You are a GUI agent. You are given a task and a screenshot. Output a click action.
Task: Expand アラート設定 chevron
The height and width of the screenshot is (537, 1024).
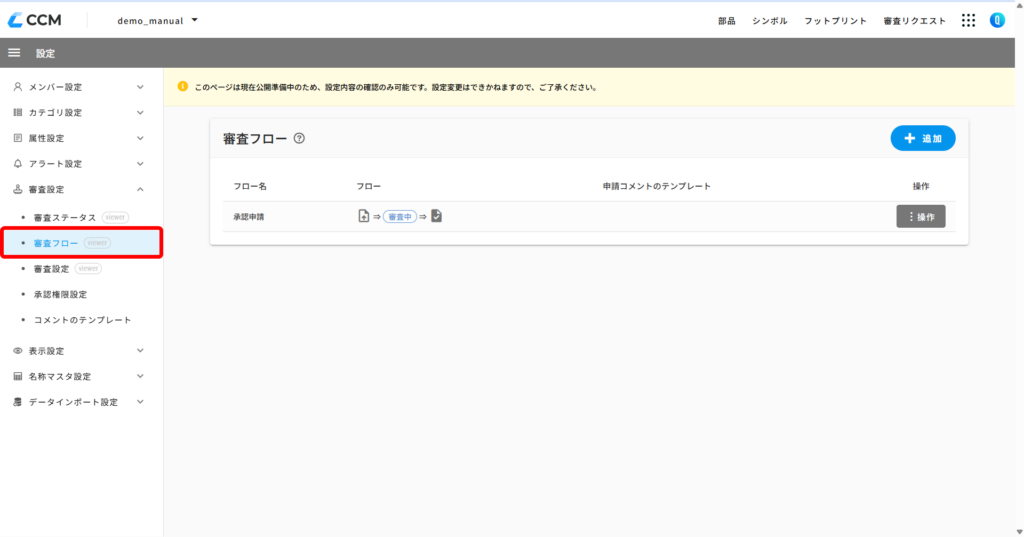coord(140,163)
